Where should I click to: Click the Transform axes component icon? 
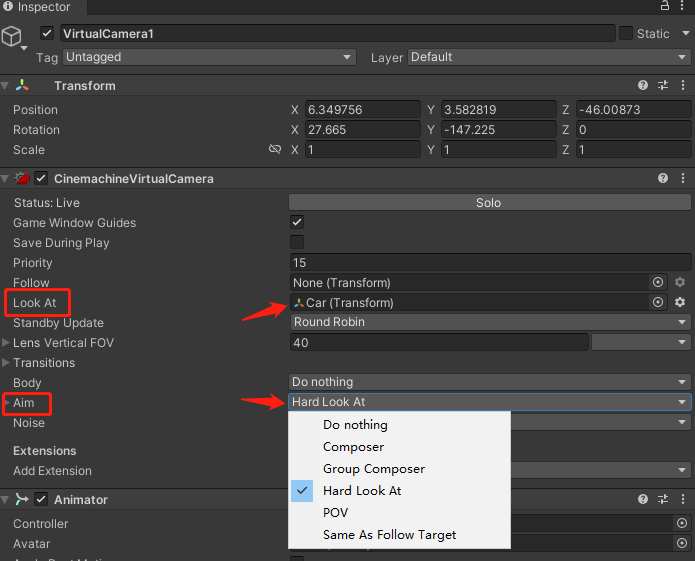pyautogui.click(x=22, y=85)
